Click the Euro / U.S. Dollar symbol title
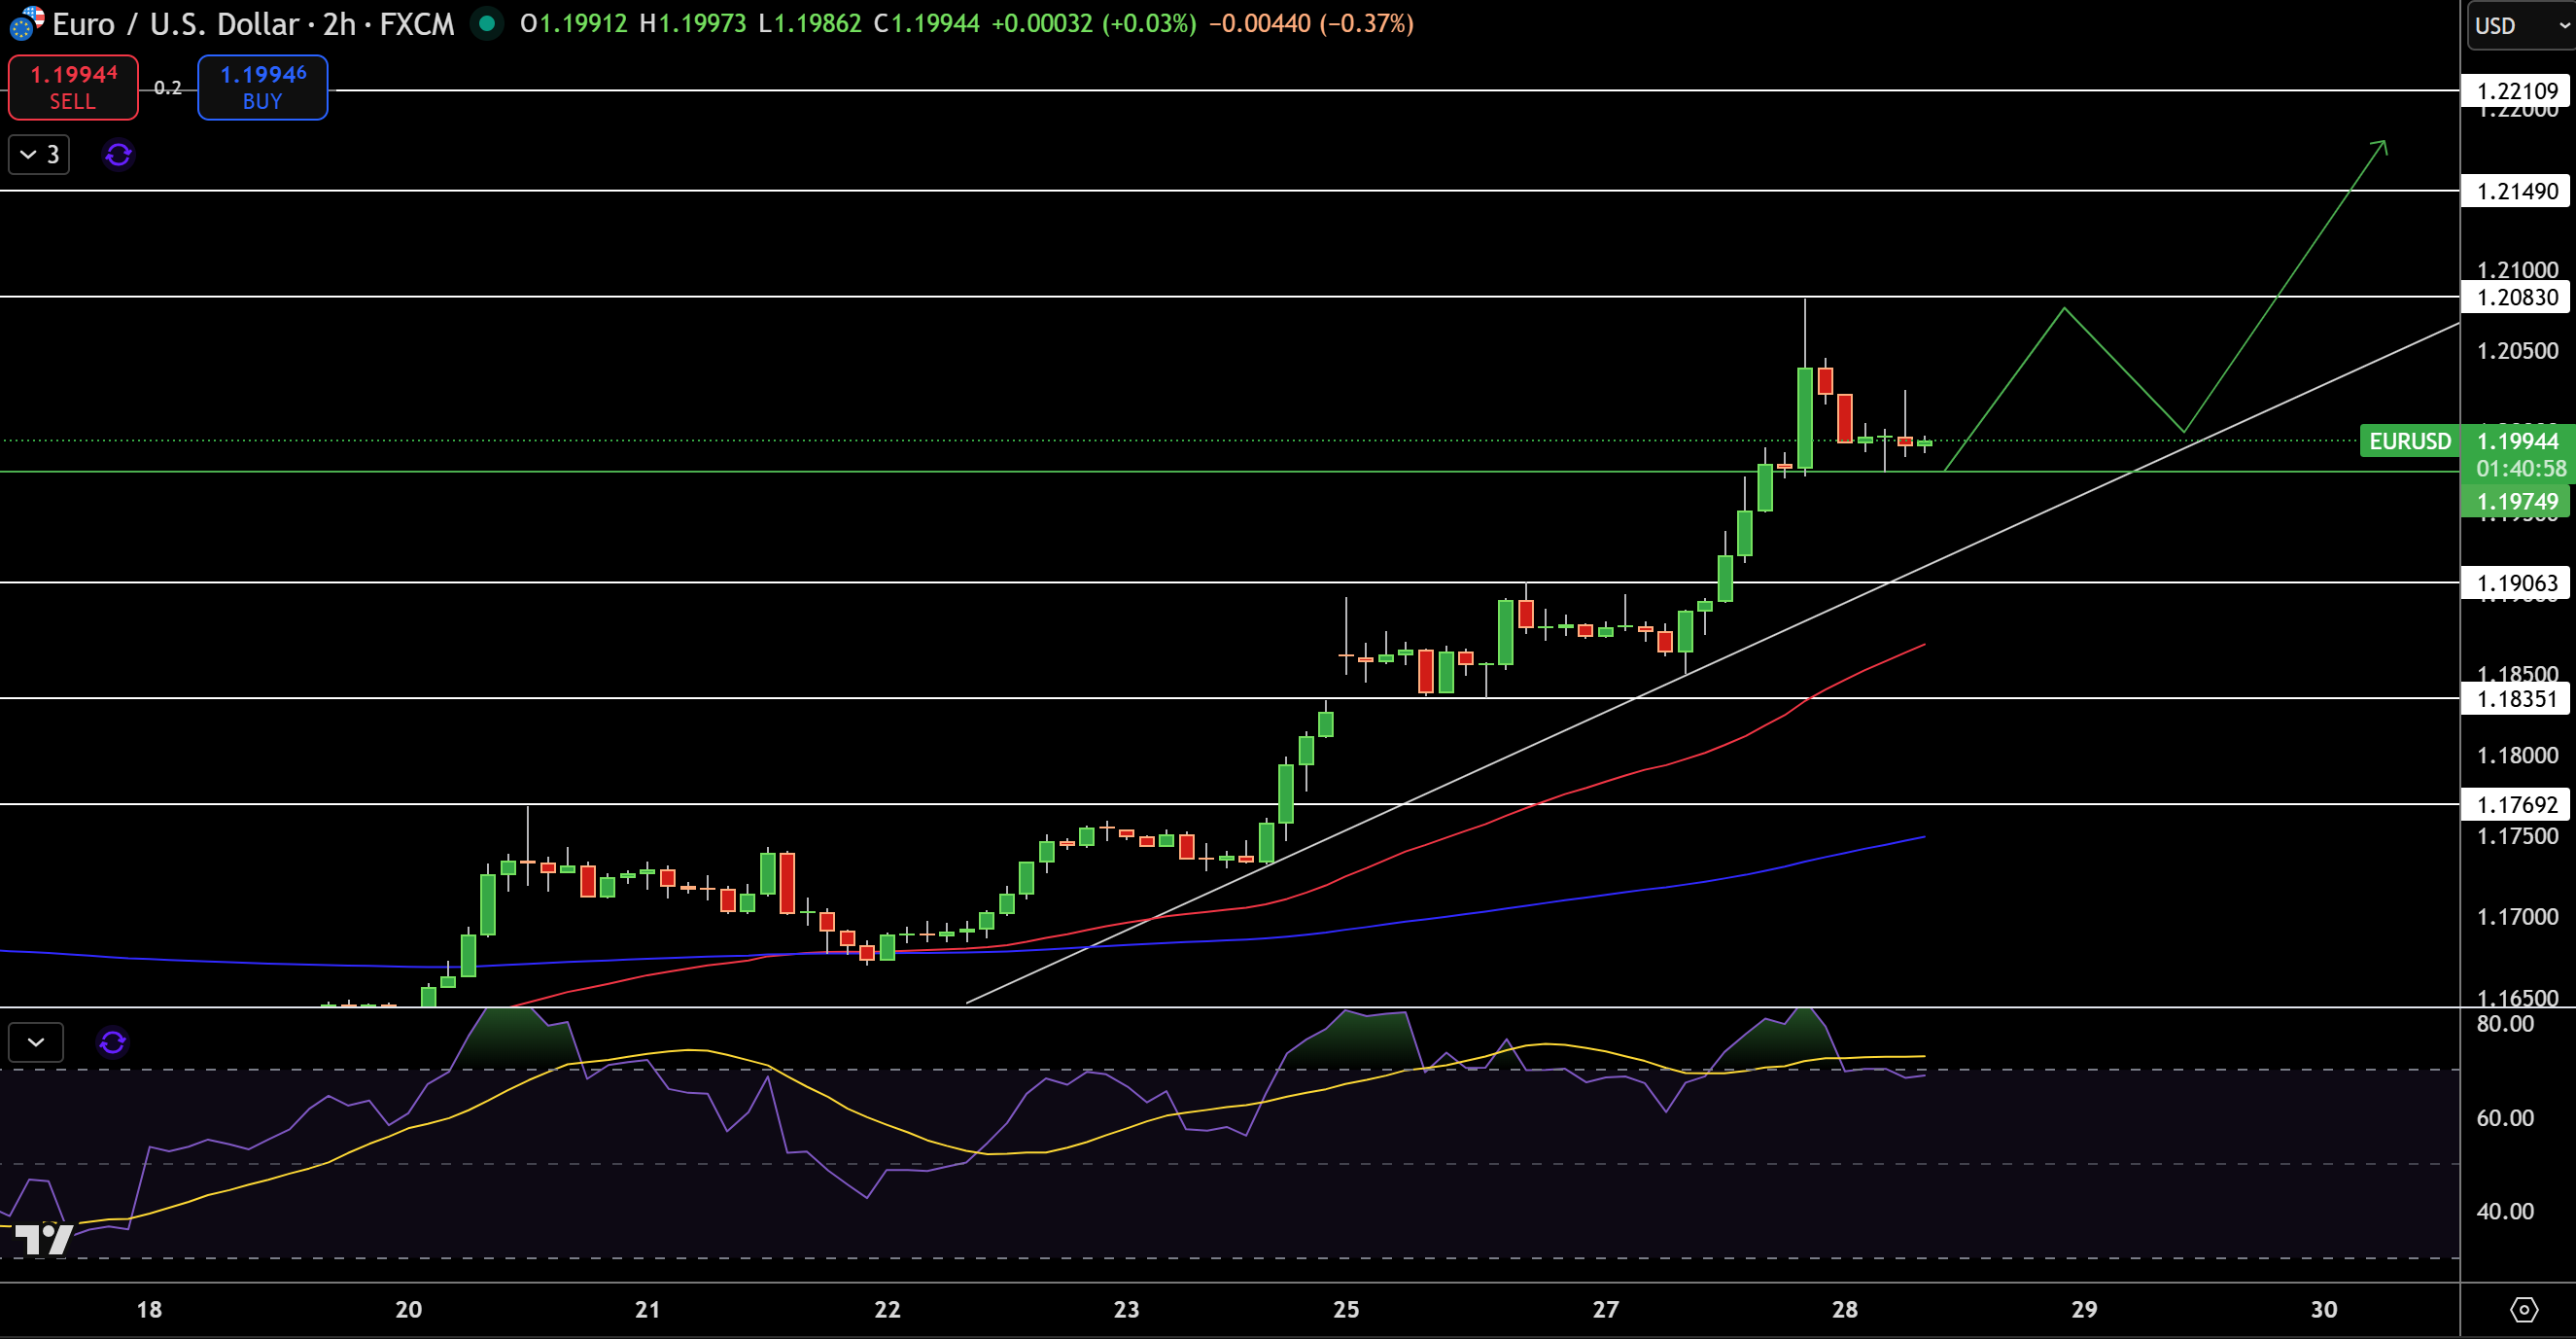 point(175,23)
